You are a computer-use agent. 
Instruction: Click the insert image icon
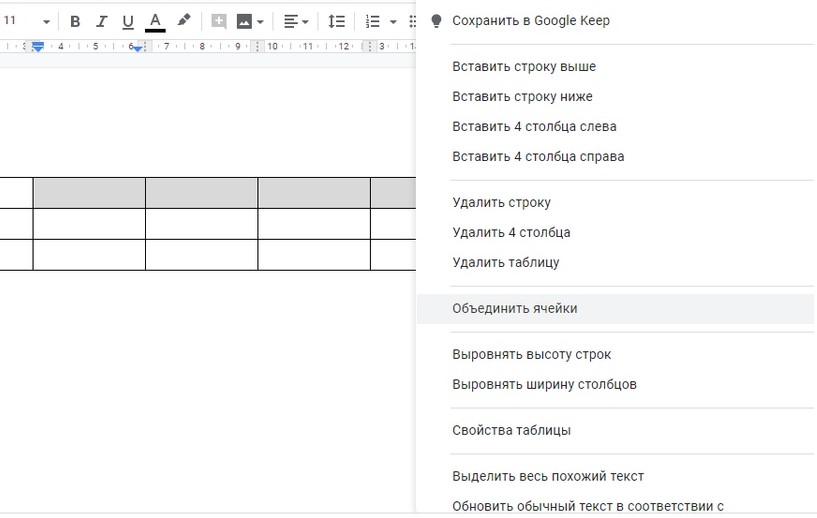[244, 21]
